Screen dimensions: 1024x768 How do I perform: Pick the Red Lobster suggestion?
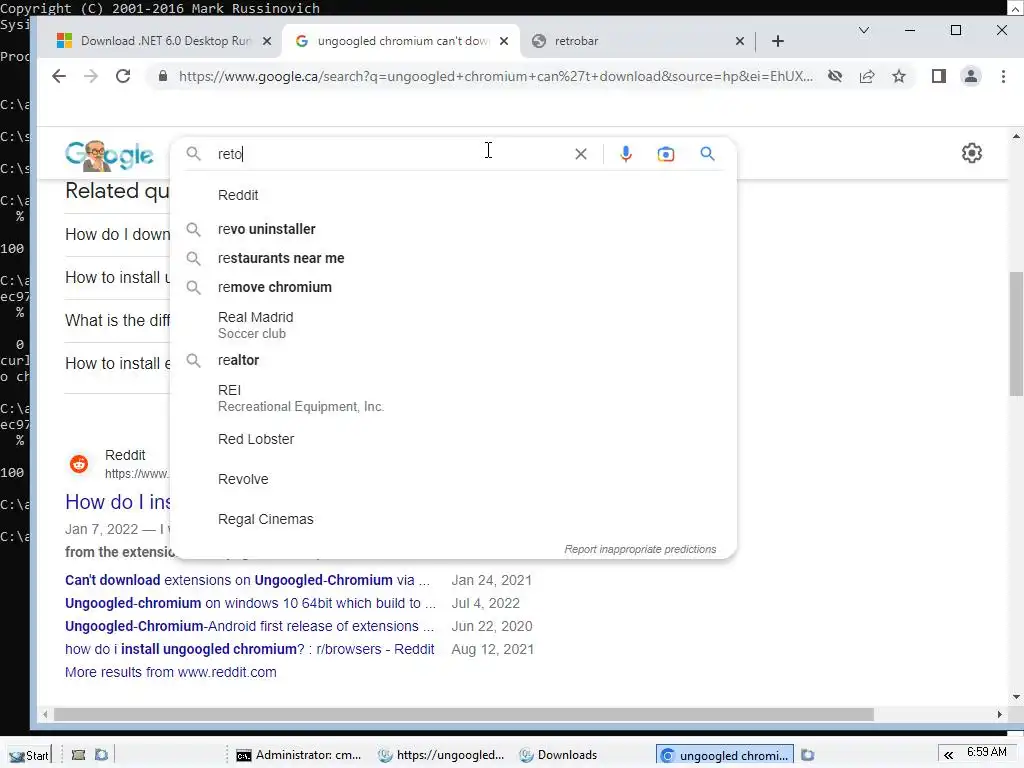[454, 440]
